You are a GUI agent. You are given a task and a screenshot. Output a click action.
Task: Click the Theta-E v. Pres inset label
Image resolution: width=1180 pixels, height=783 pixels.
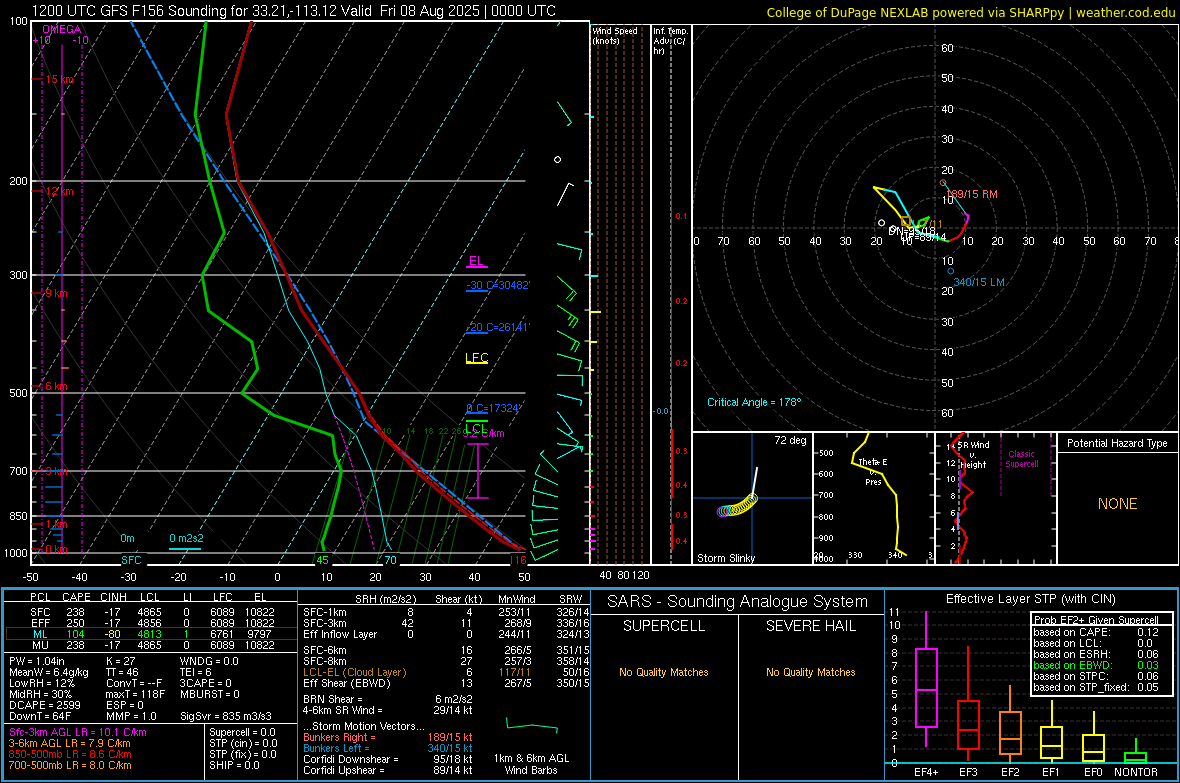(873, 472)
